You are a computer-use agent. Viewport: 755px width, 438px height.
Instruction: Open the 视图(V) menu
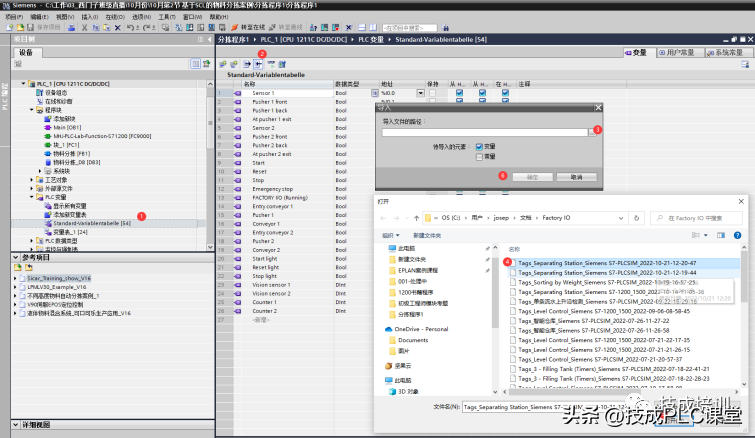coord(65,17)
